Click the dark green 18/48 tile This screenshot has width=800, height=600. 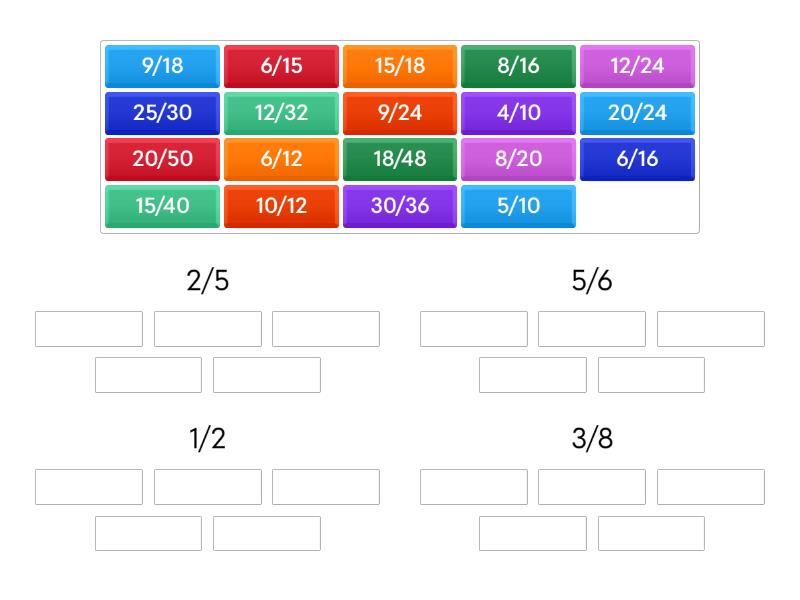click(x=399, y=159)
